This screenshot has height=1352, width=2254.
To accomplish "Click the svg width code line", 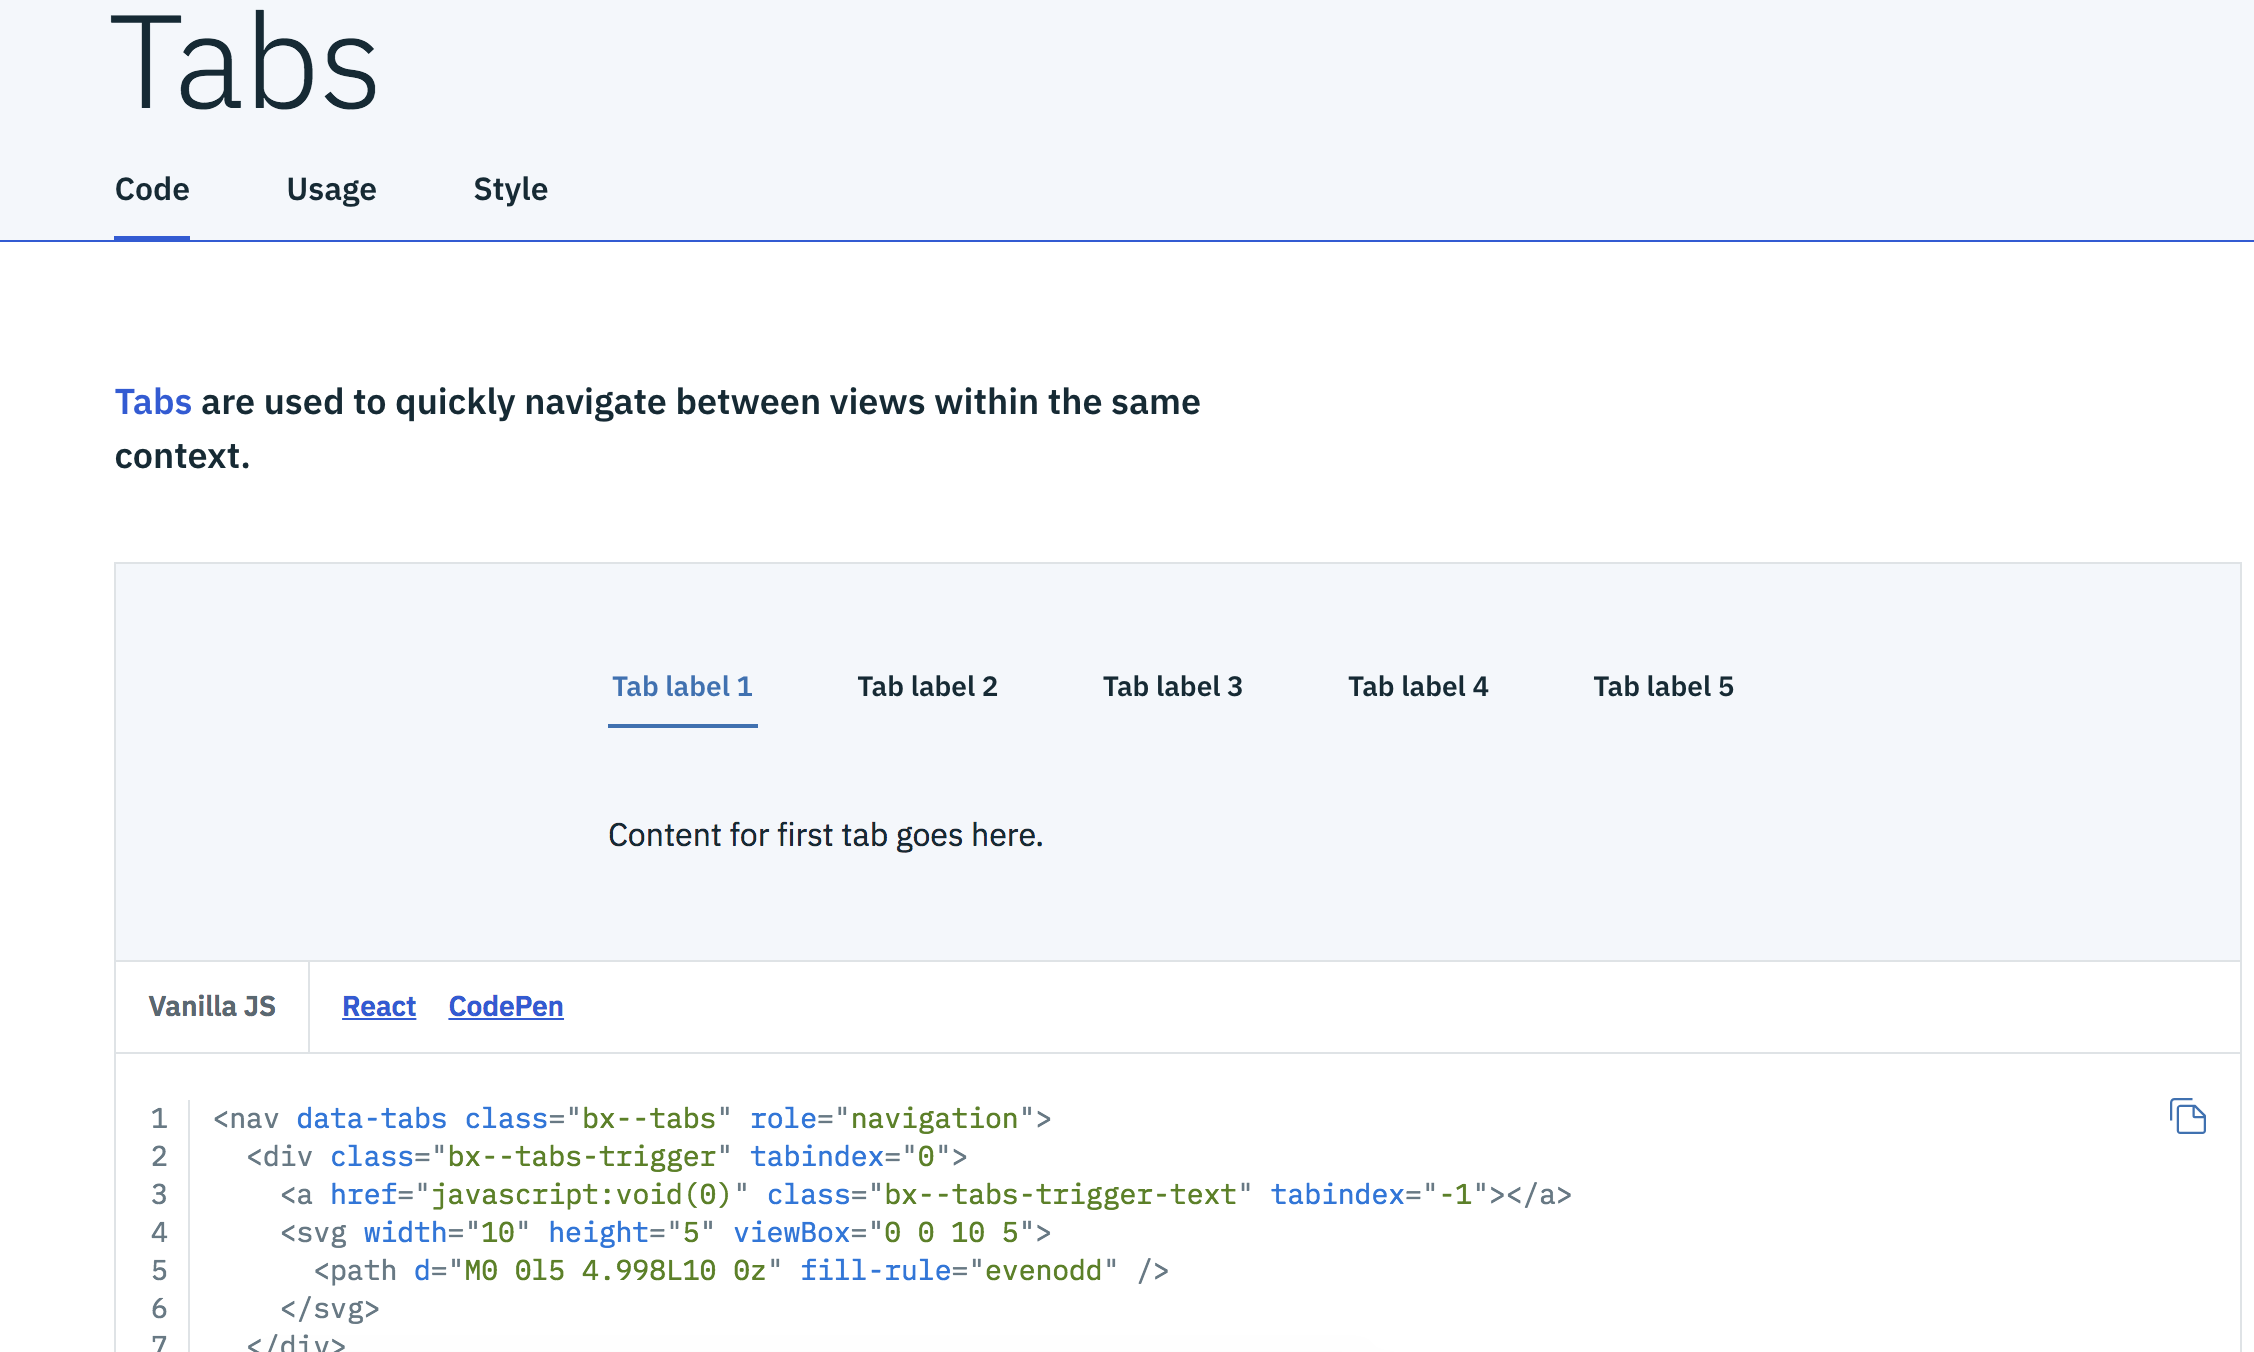I will pos(665,1232).
